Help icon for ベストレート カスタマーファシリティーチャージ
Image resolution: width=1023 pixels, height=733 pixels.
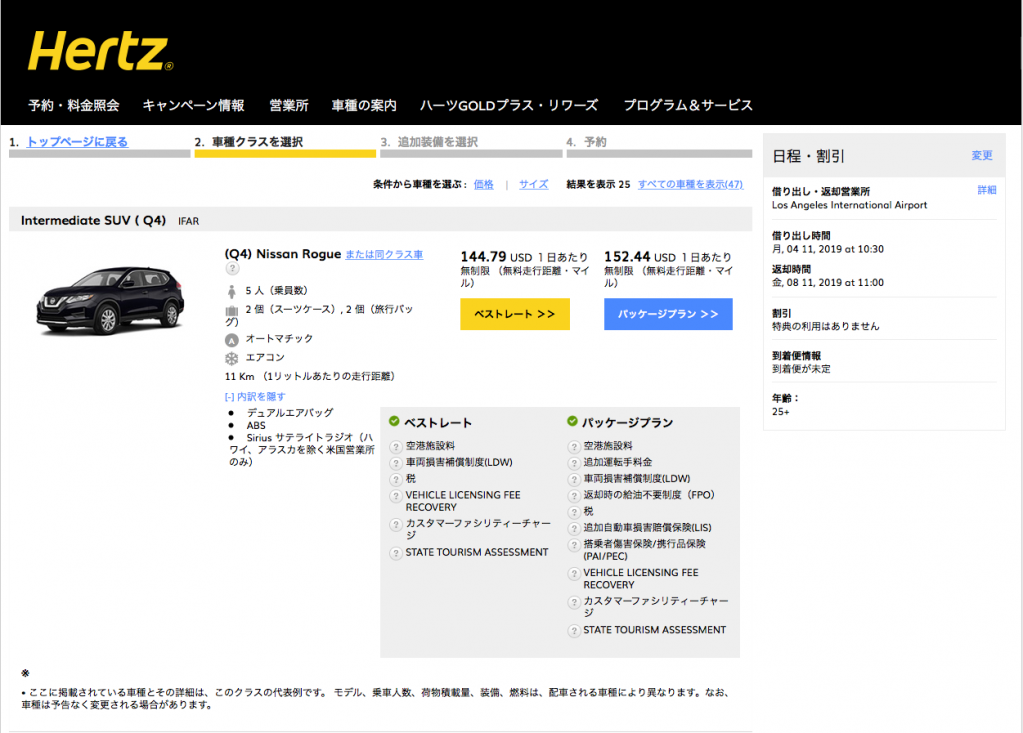pos(395,524)
